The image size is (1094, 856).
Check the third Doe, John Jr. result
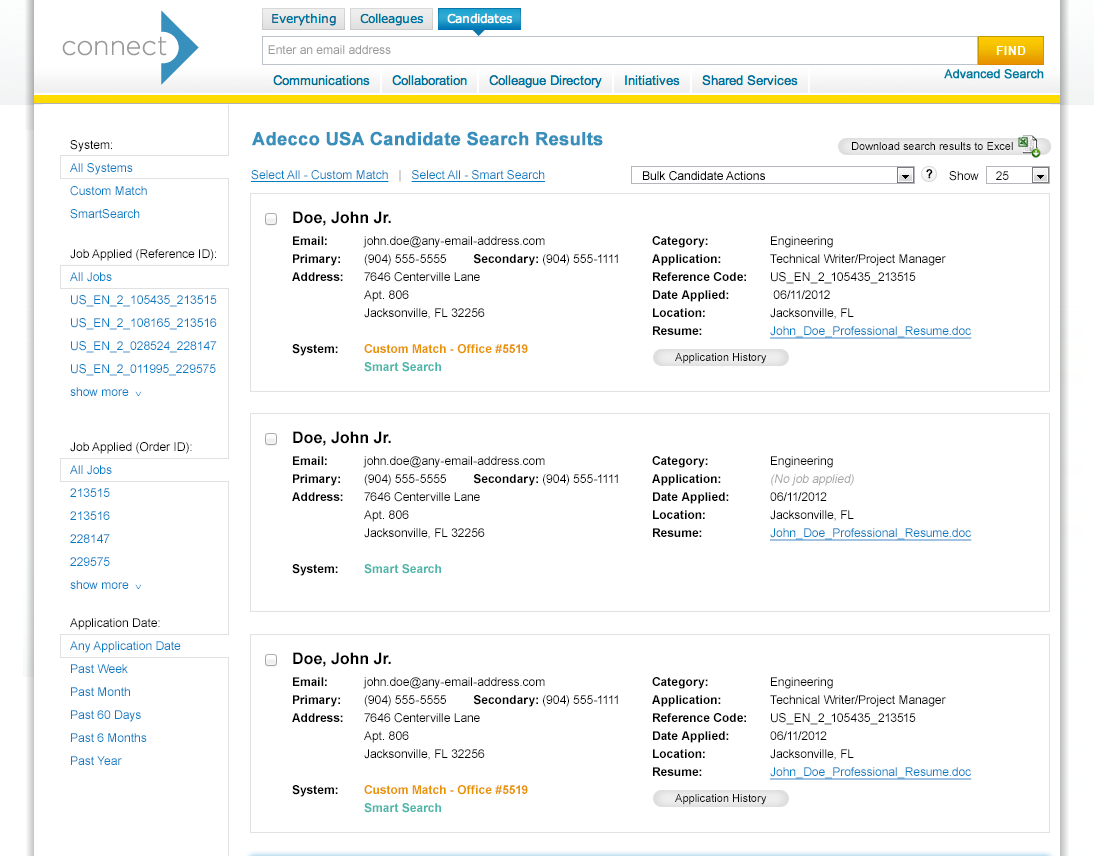pos(271,660)
